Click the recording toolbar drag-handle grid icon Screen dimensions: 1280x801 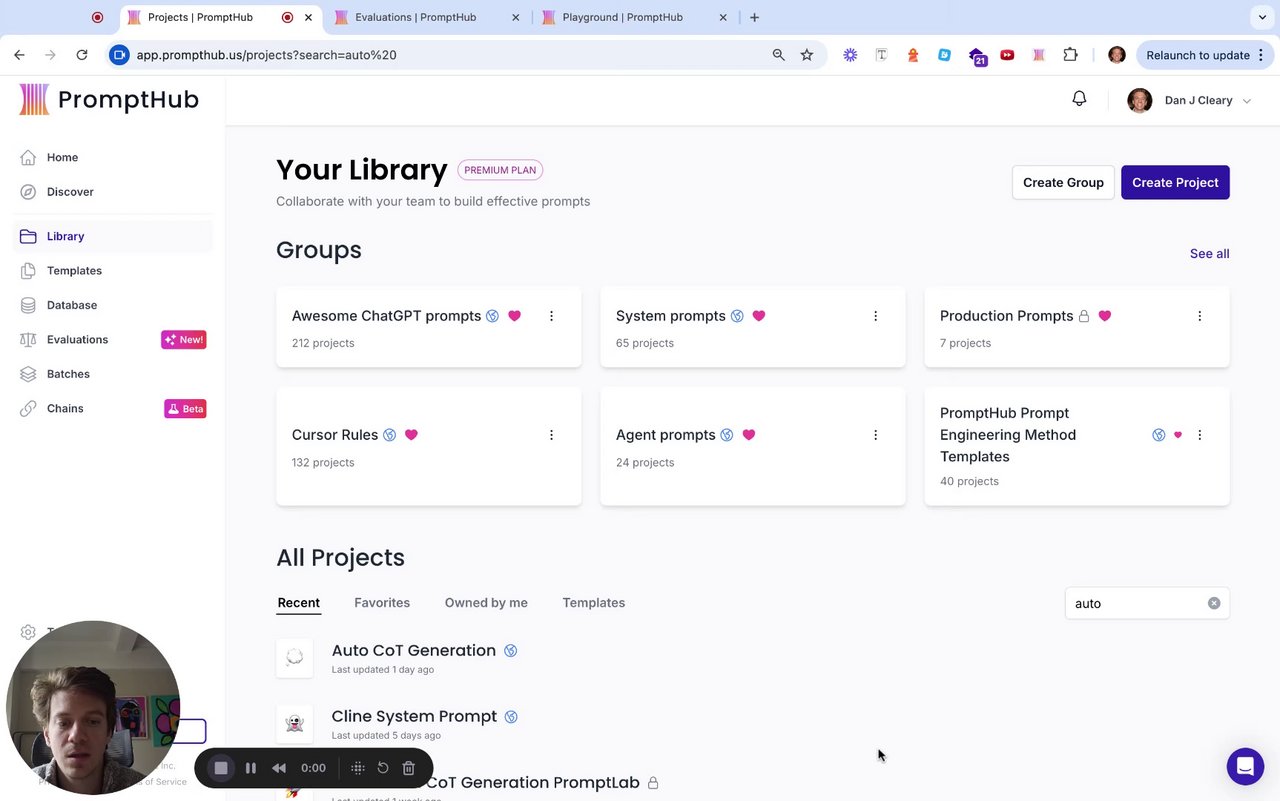coord(357,768)
